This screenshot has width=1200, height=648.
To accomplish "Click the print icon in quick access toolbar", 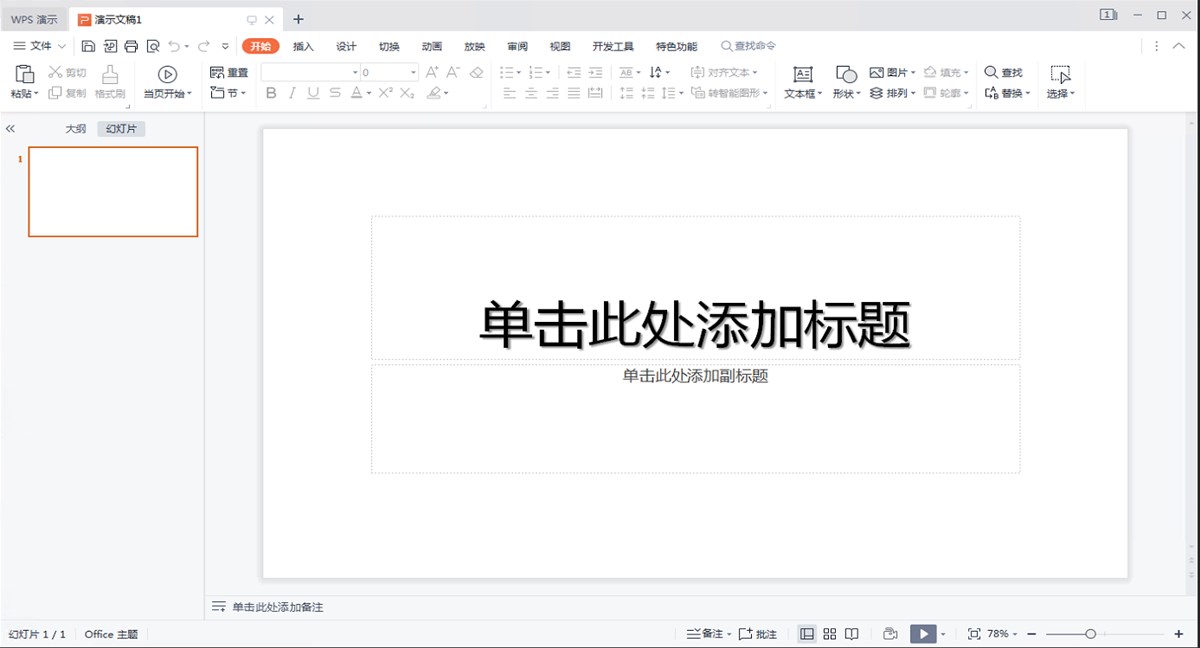I will (131, 46).
